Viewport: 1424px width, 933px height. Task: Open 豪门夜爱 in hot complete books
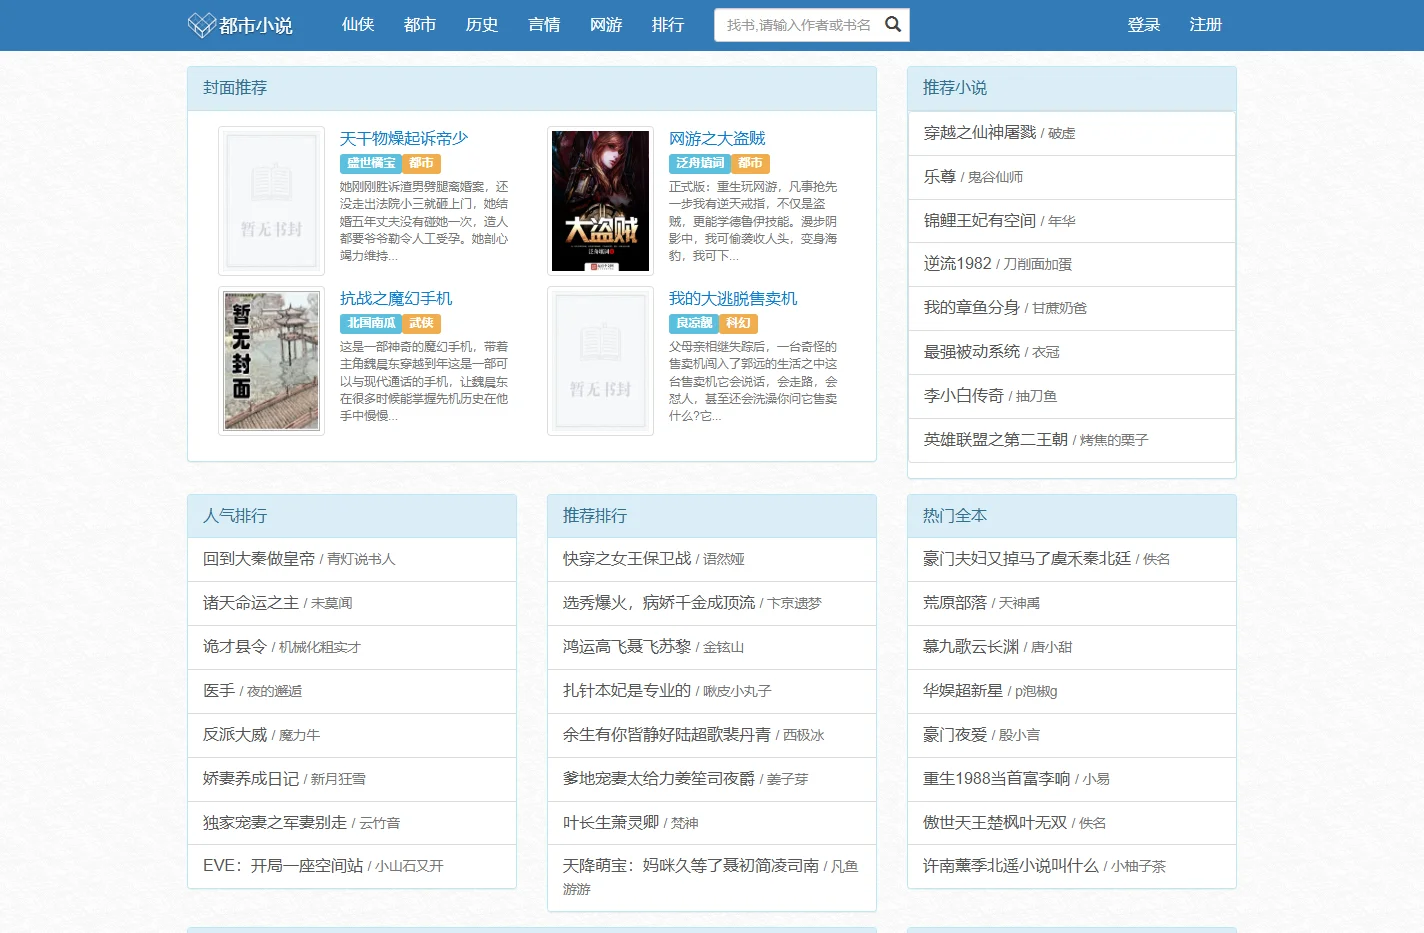(x=955, y=735)
